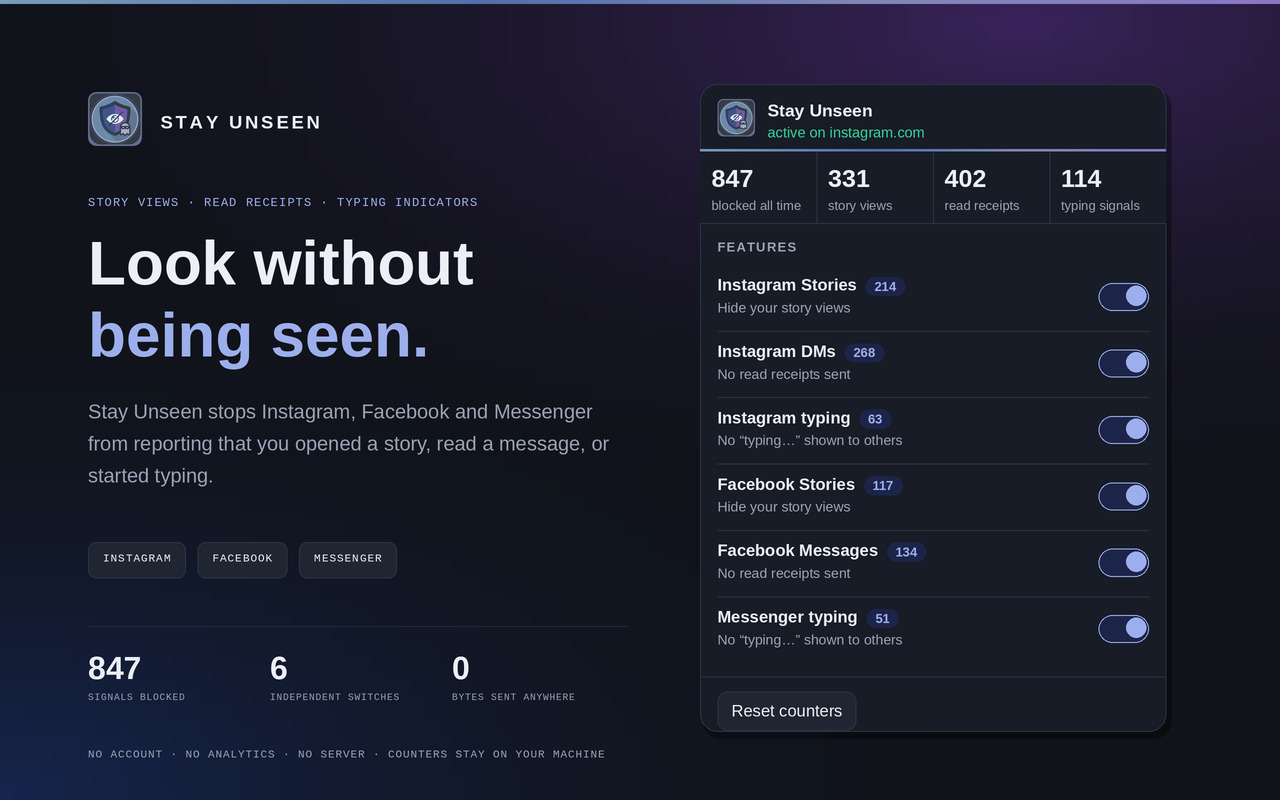Click the 'being seen.' headline text

pos(258,335)
